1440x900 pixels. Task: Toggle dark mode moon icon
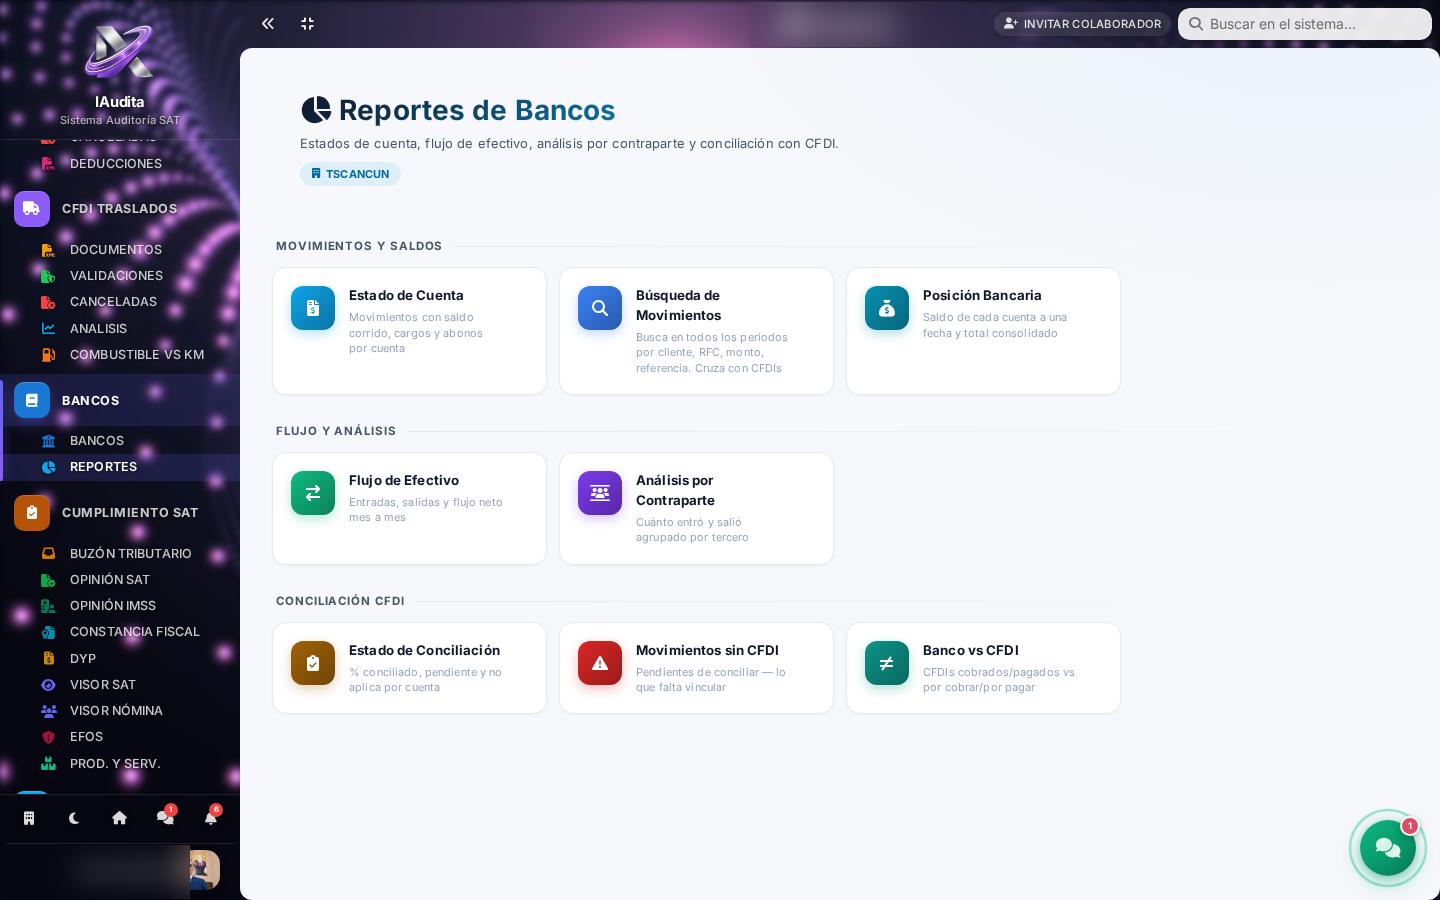74,818
